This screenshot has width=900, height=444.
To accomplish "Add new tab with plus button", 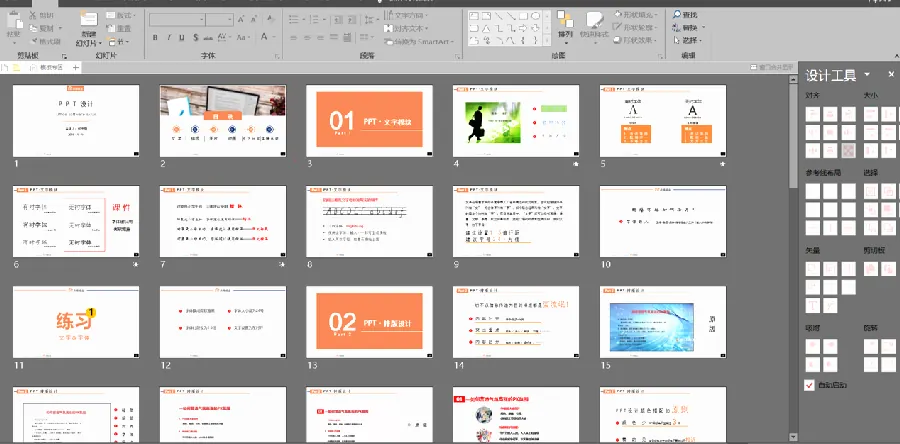I will (75, 68).
